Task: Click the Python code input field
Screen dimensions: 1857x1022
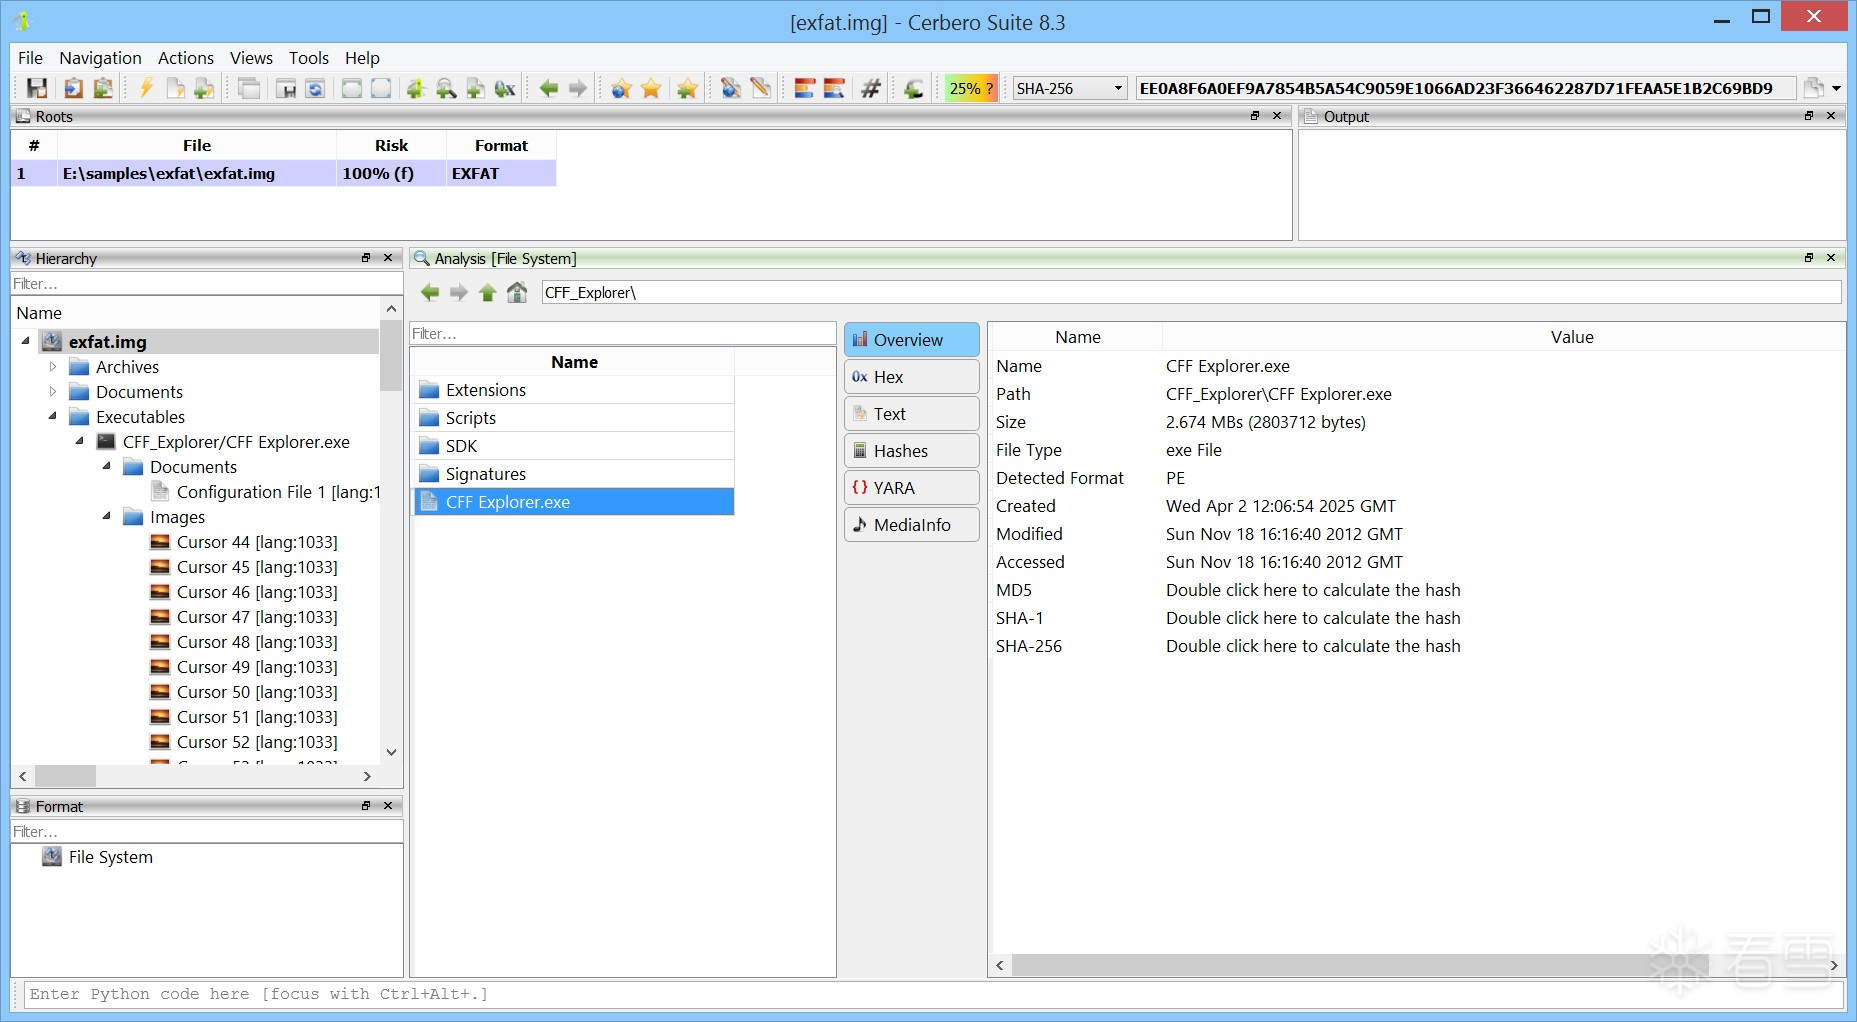Action: [x=933, y=994]
